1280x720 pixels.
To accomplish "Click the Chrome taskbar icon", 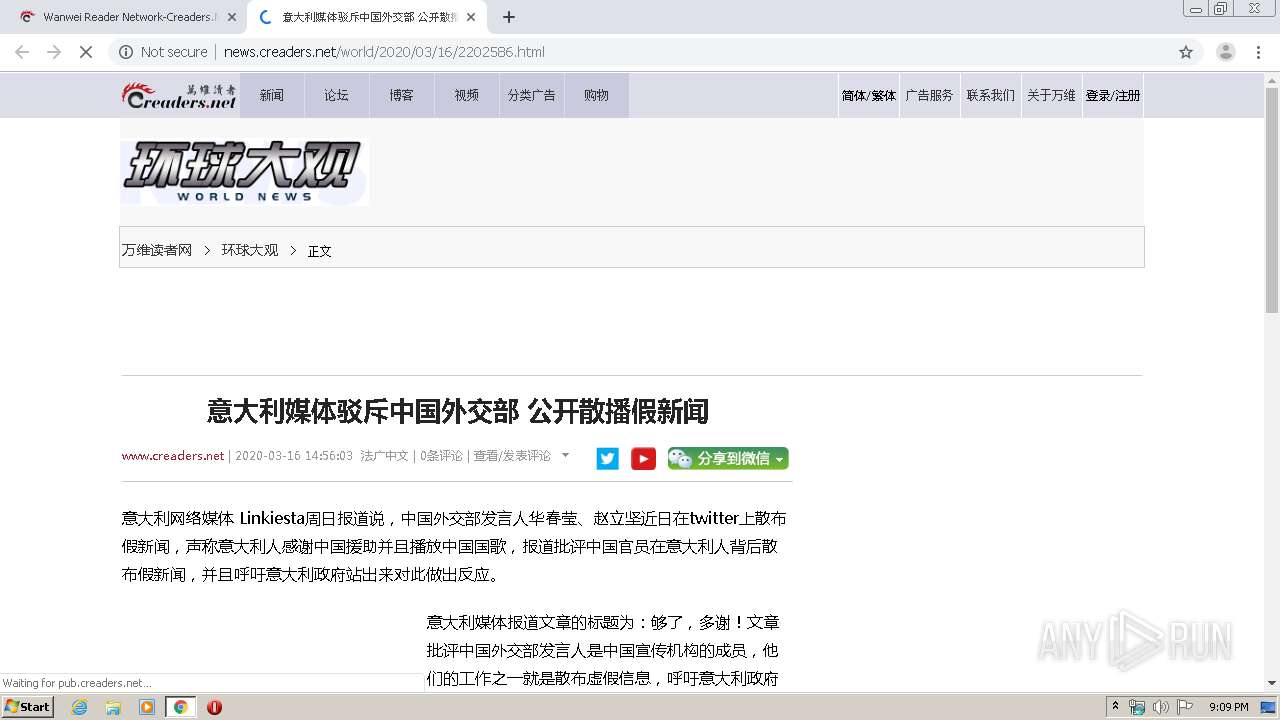I will 180,707.
